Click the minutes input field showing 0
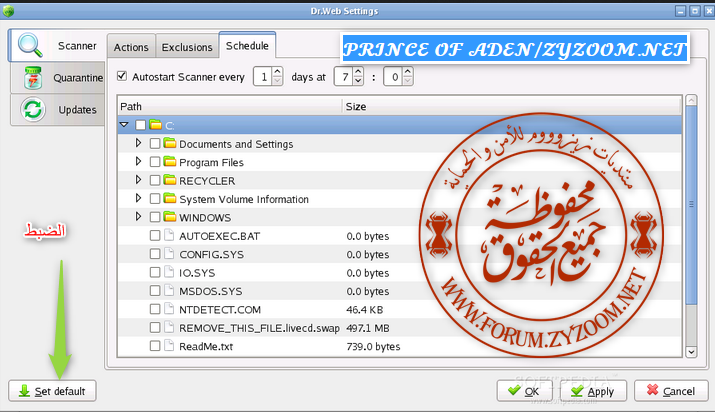Viewport: 715px width, 412px height. [x=394, y=77]
